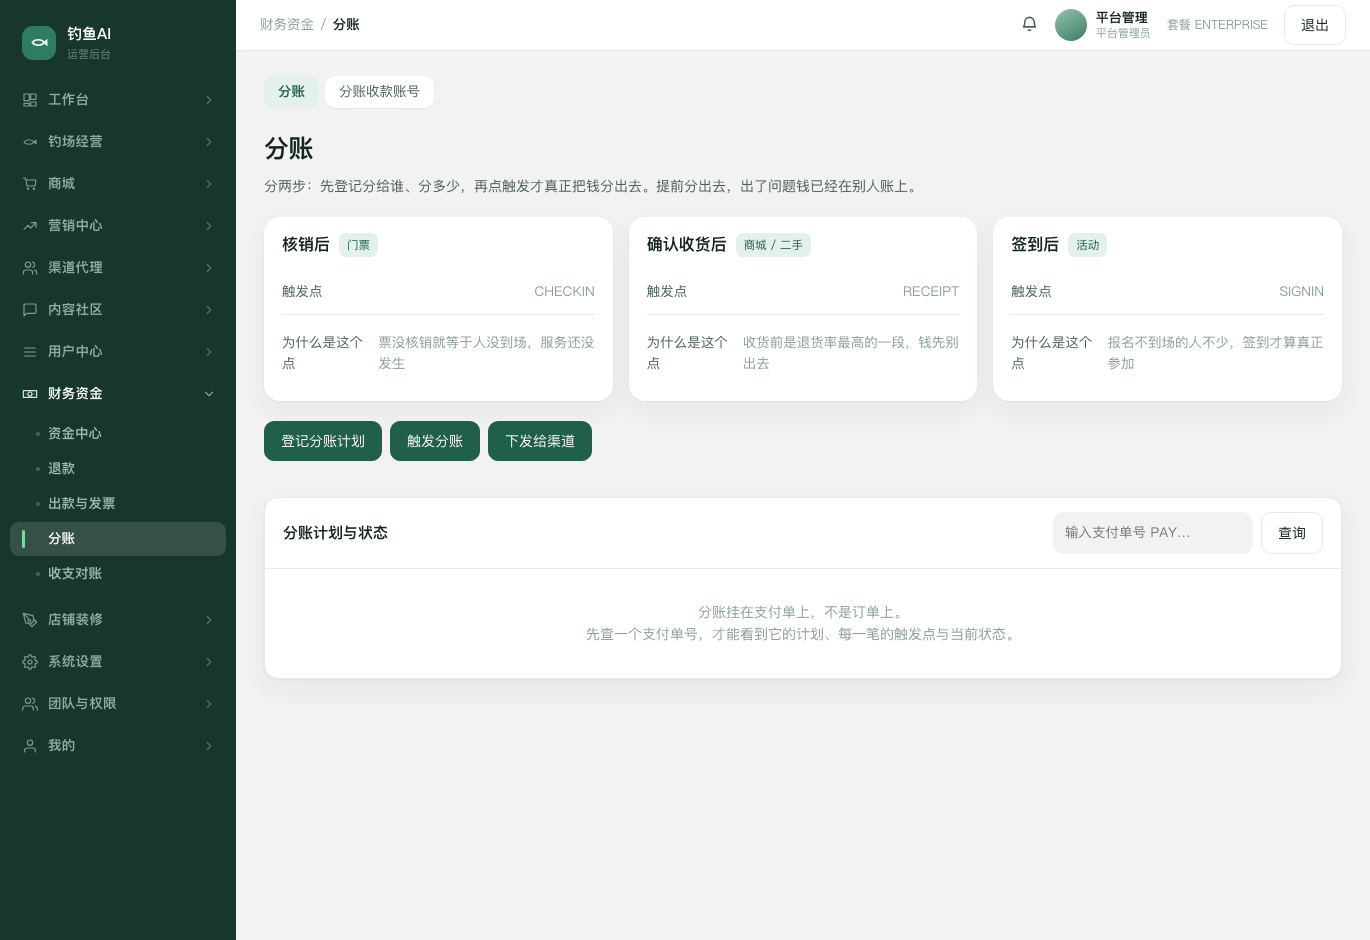Screen dimensions: 1370x940
Task: Click the 钓场经营 fish icon
Action: [30, 142]
